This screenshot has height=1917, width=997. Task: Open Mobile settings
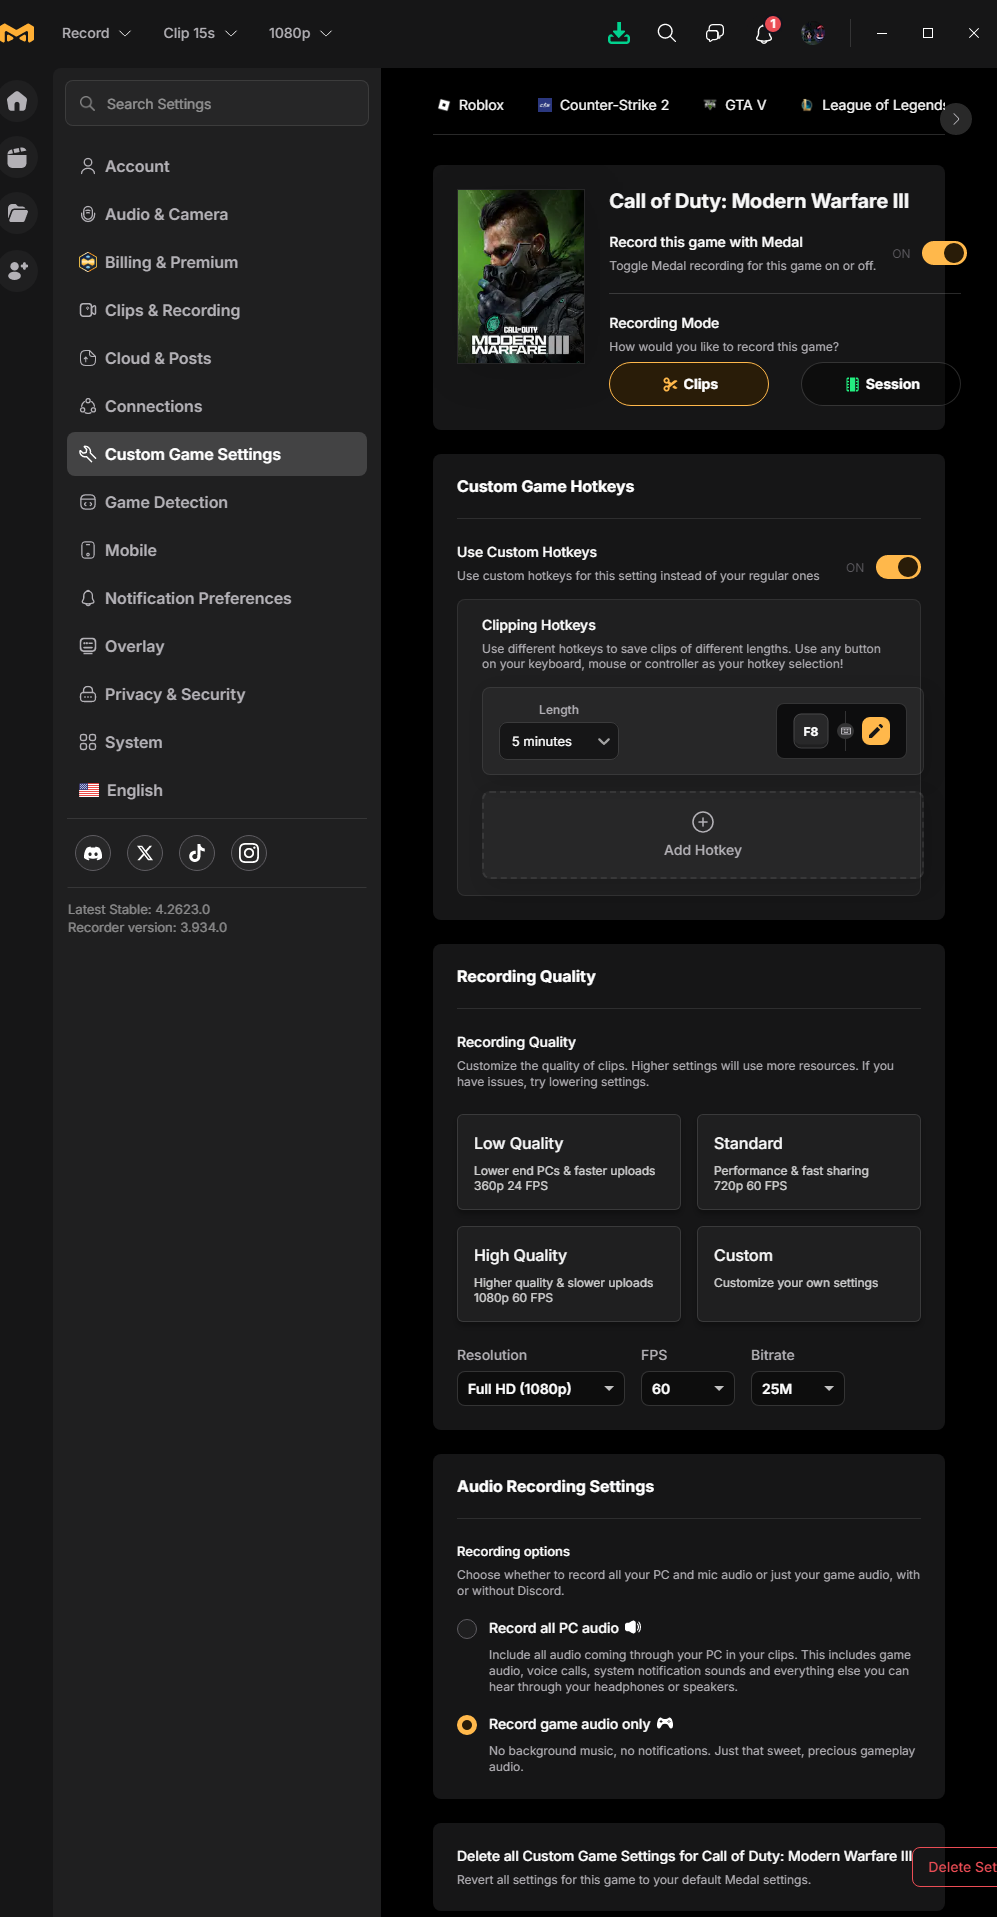[217, 550]
